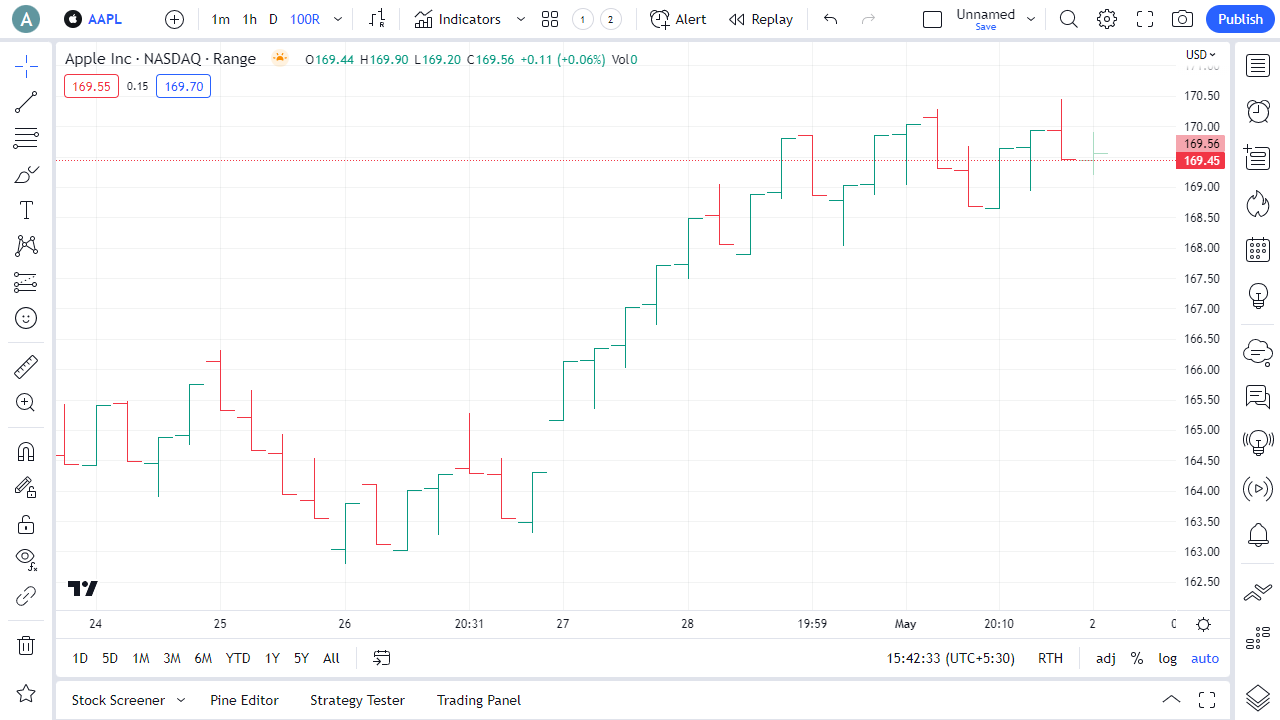Open the data window panel
The height and width of the screenshot is (720, 1280).
(x=1257, y=157)
